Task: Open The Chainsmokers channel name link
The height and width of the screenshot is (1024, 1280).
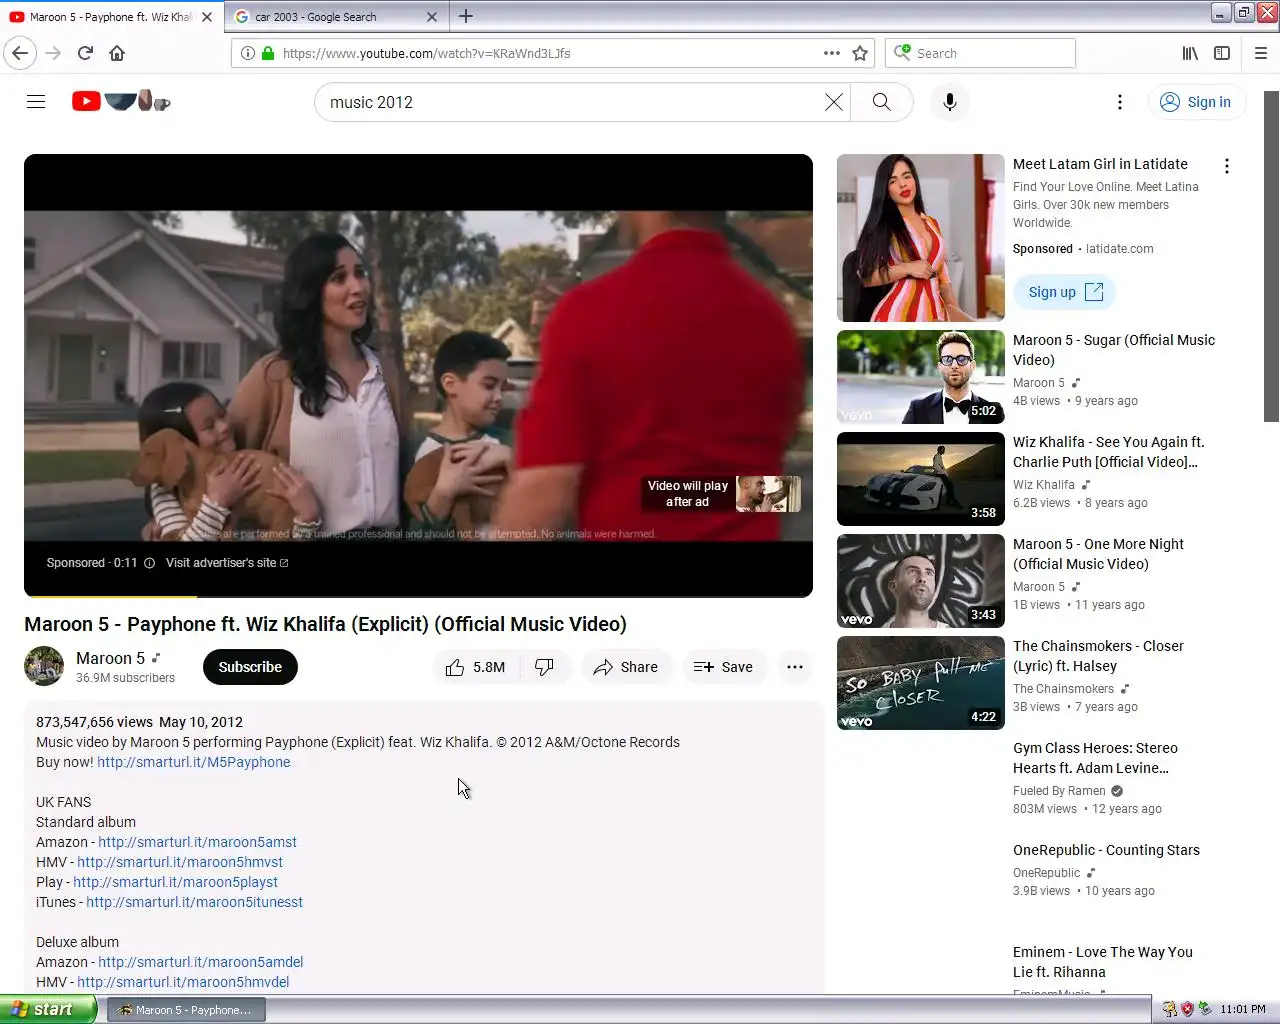Action: pos(1063,689)
